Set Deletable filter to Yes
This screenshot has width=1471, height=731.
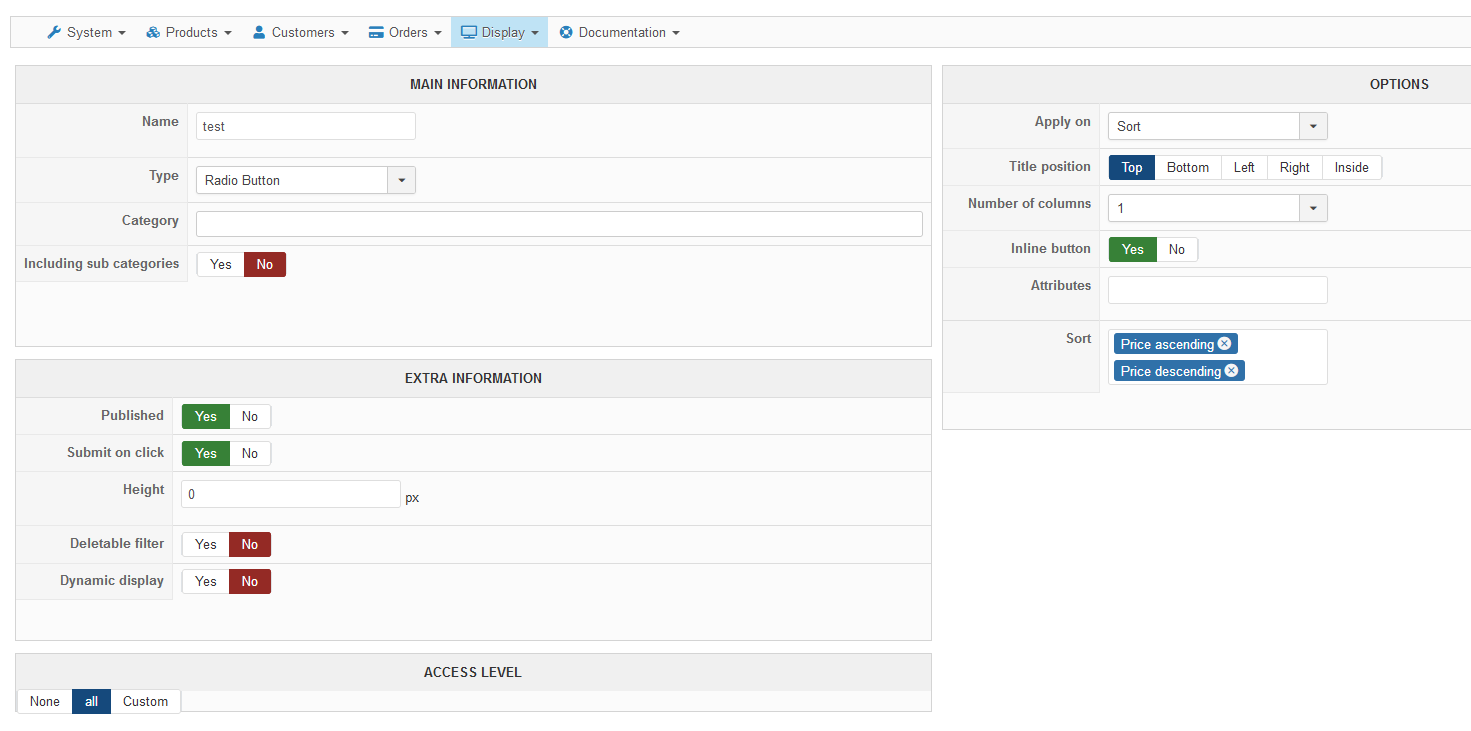click(206, 544)
